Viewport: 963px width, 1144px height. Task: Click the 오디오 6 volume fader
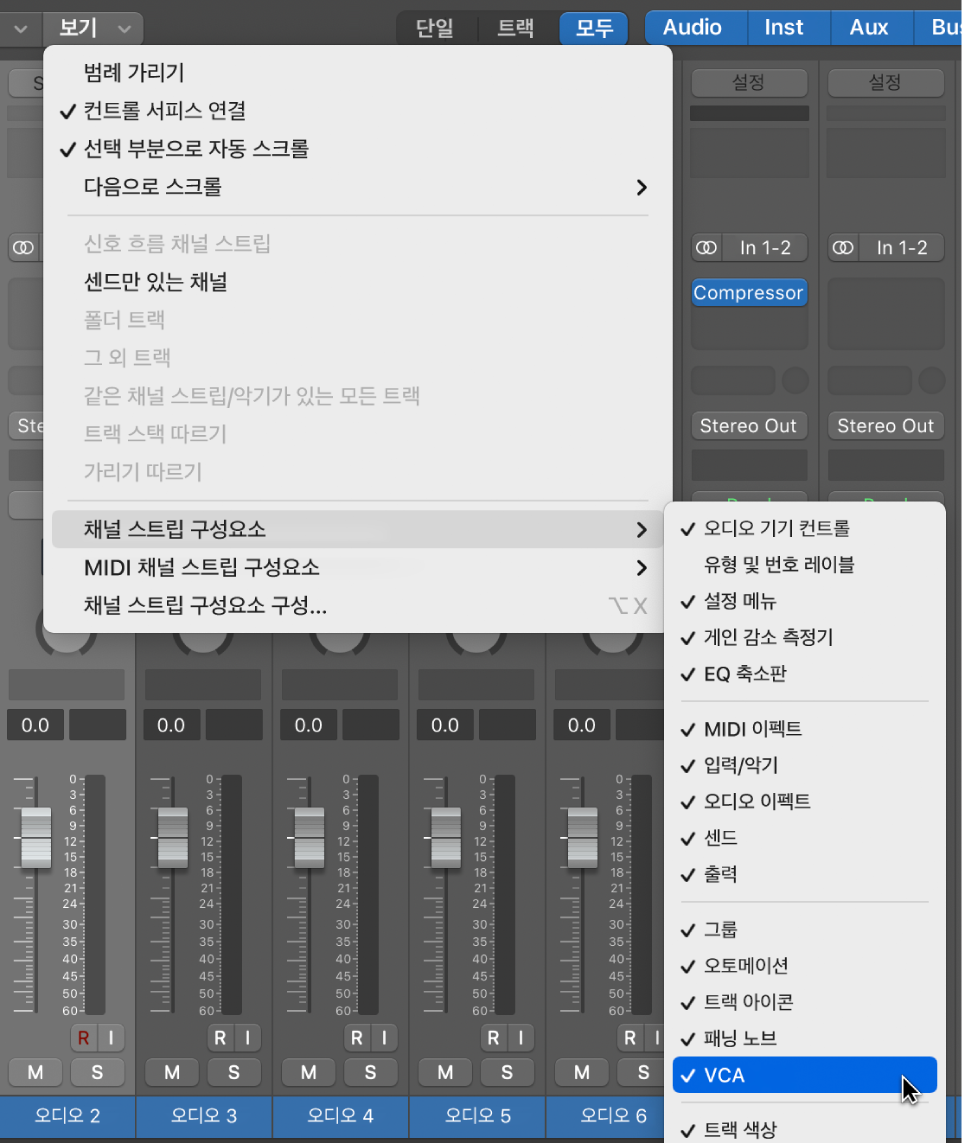coord(582,838)
